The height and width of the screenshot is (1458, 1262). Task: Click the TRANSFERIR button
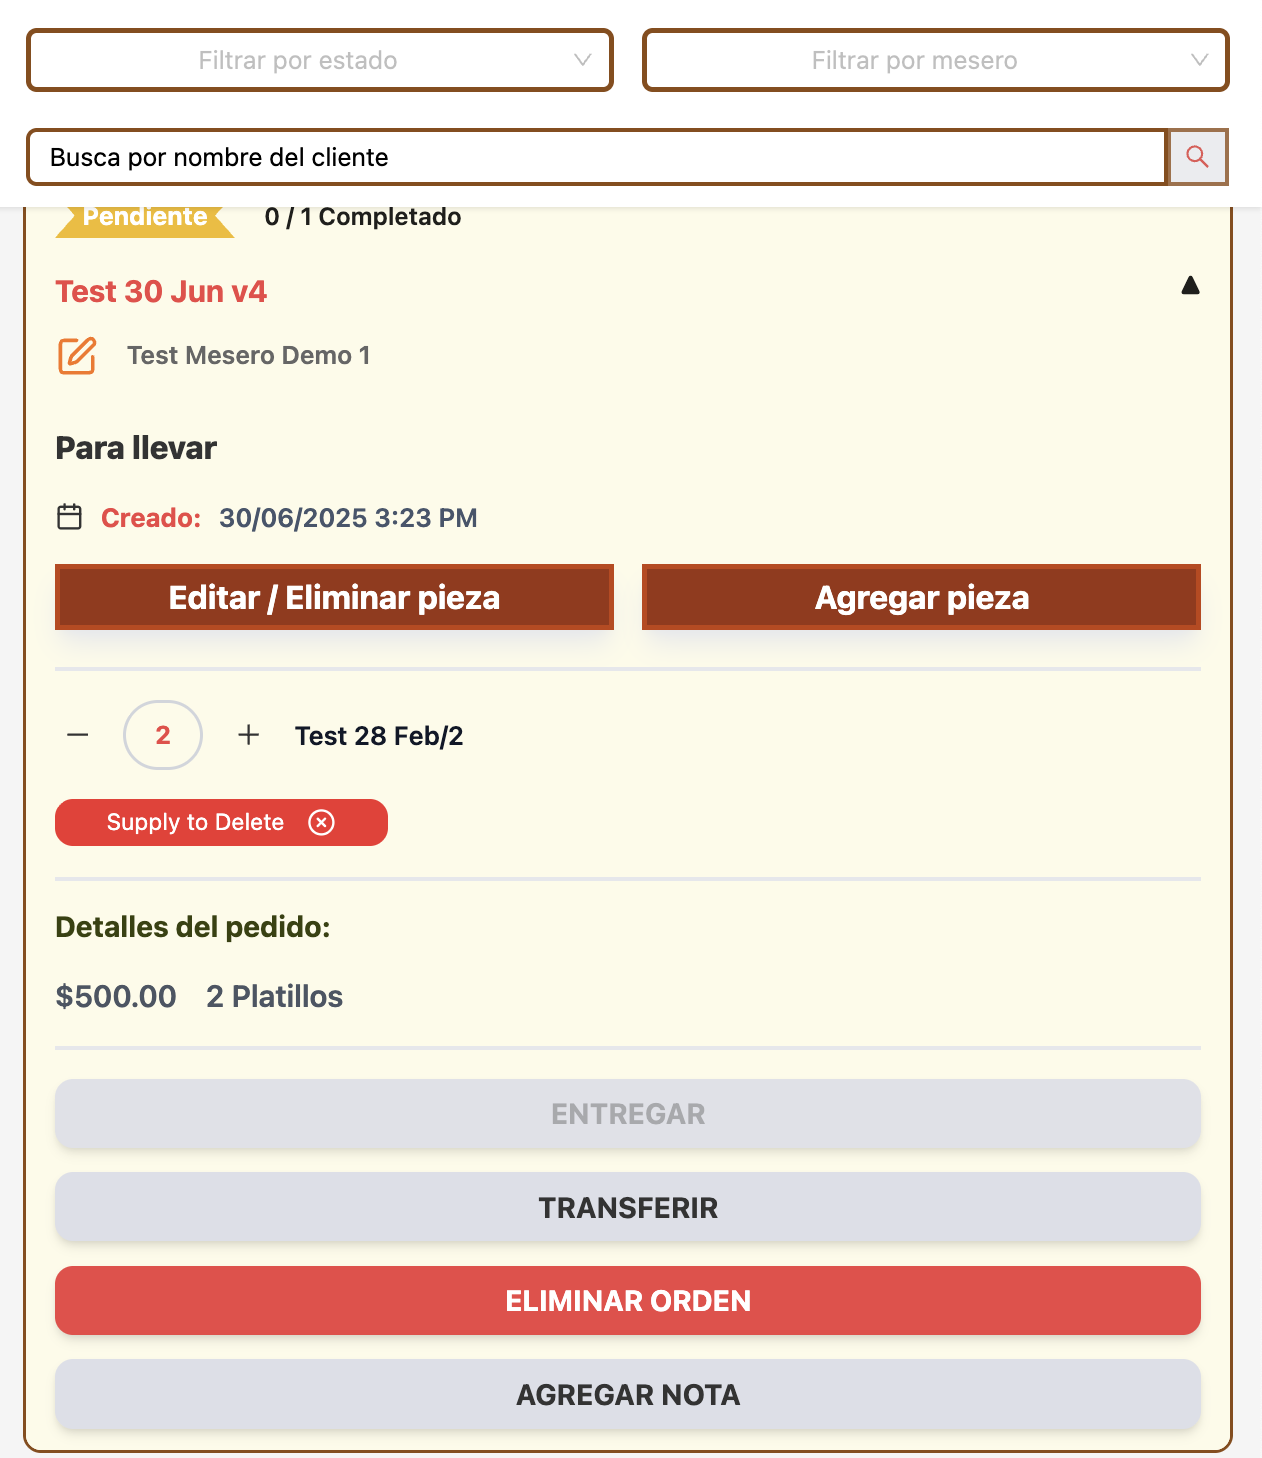[x=628, y=1208]
